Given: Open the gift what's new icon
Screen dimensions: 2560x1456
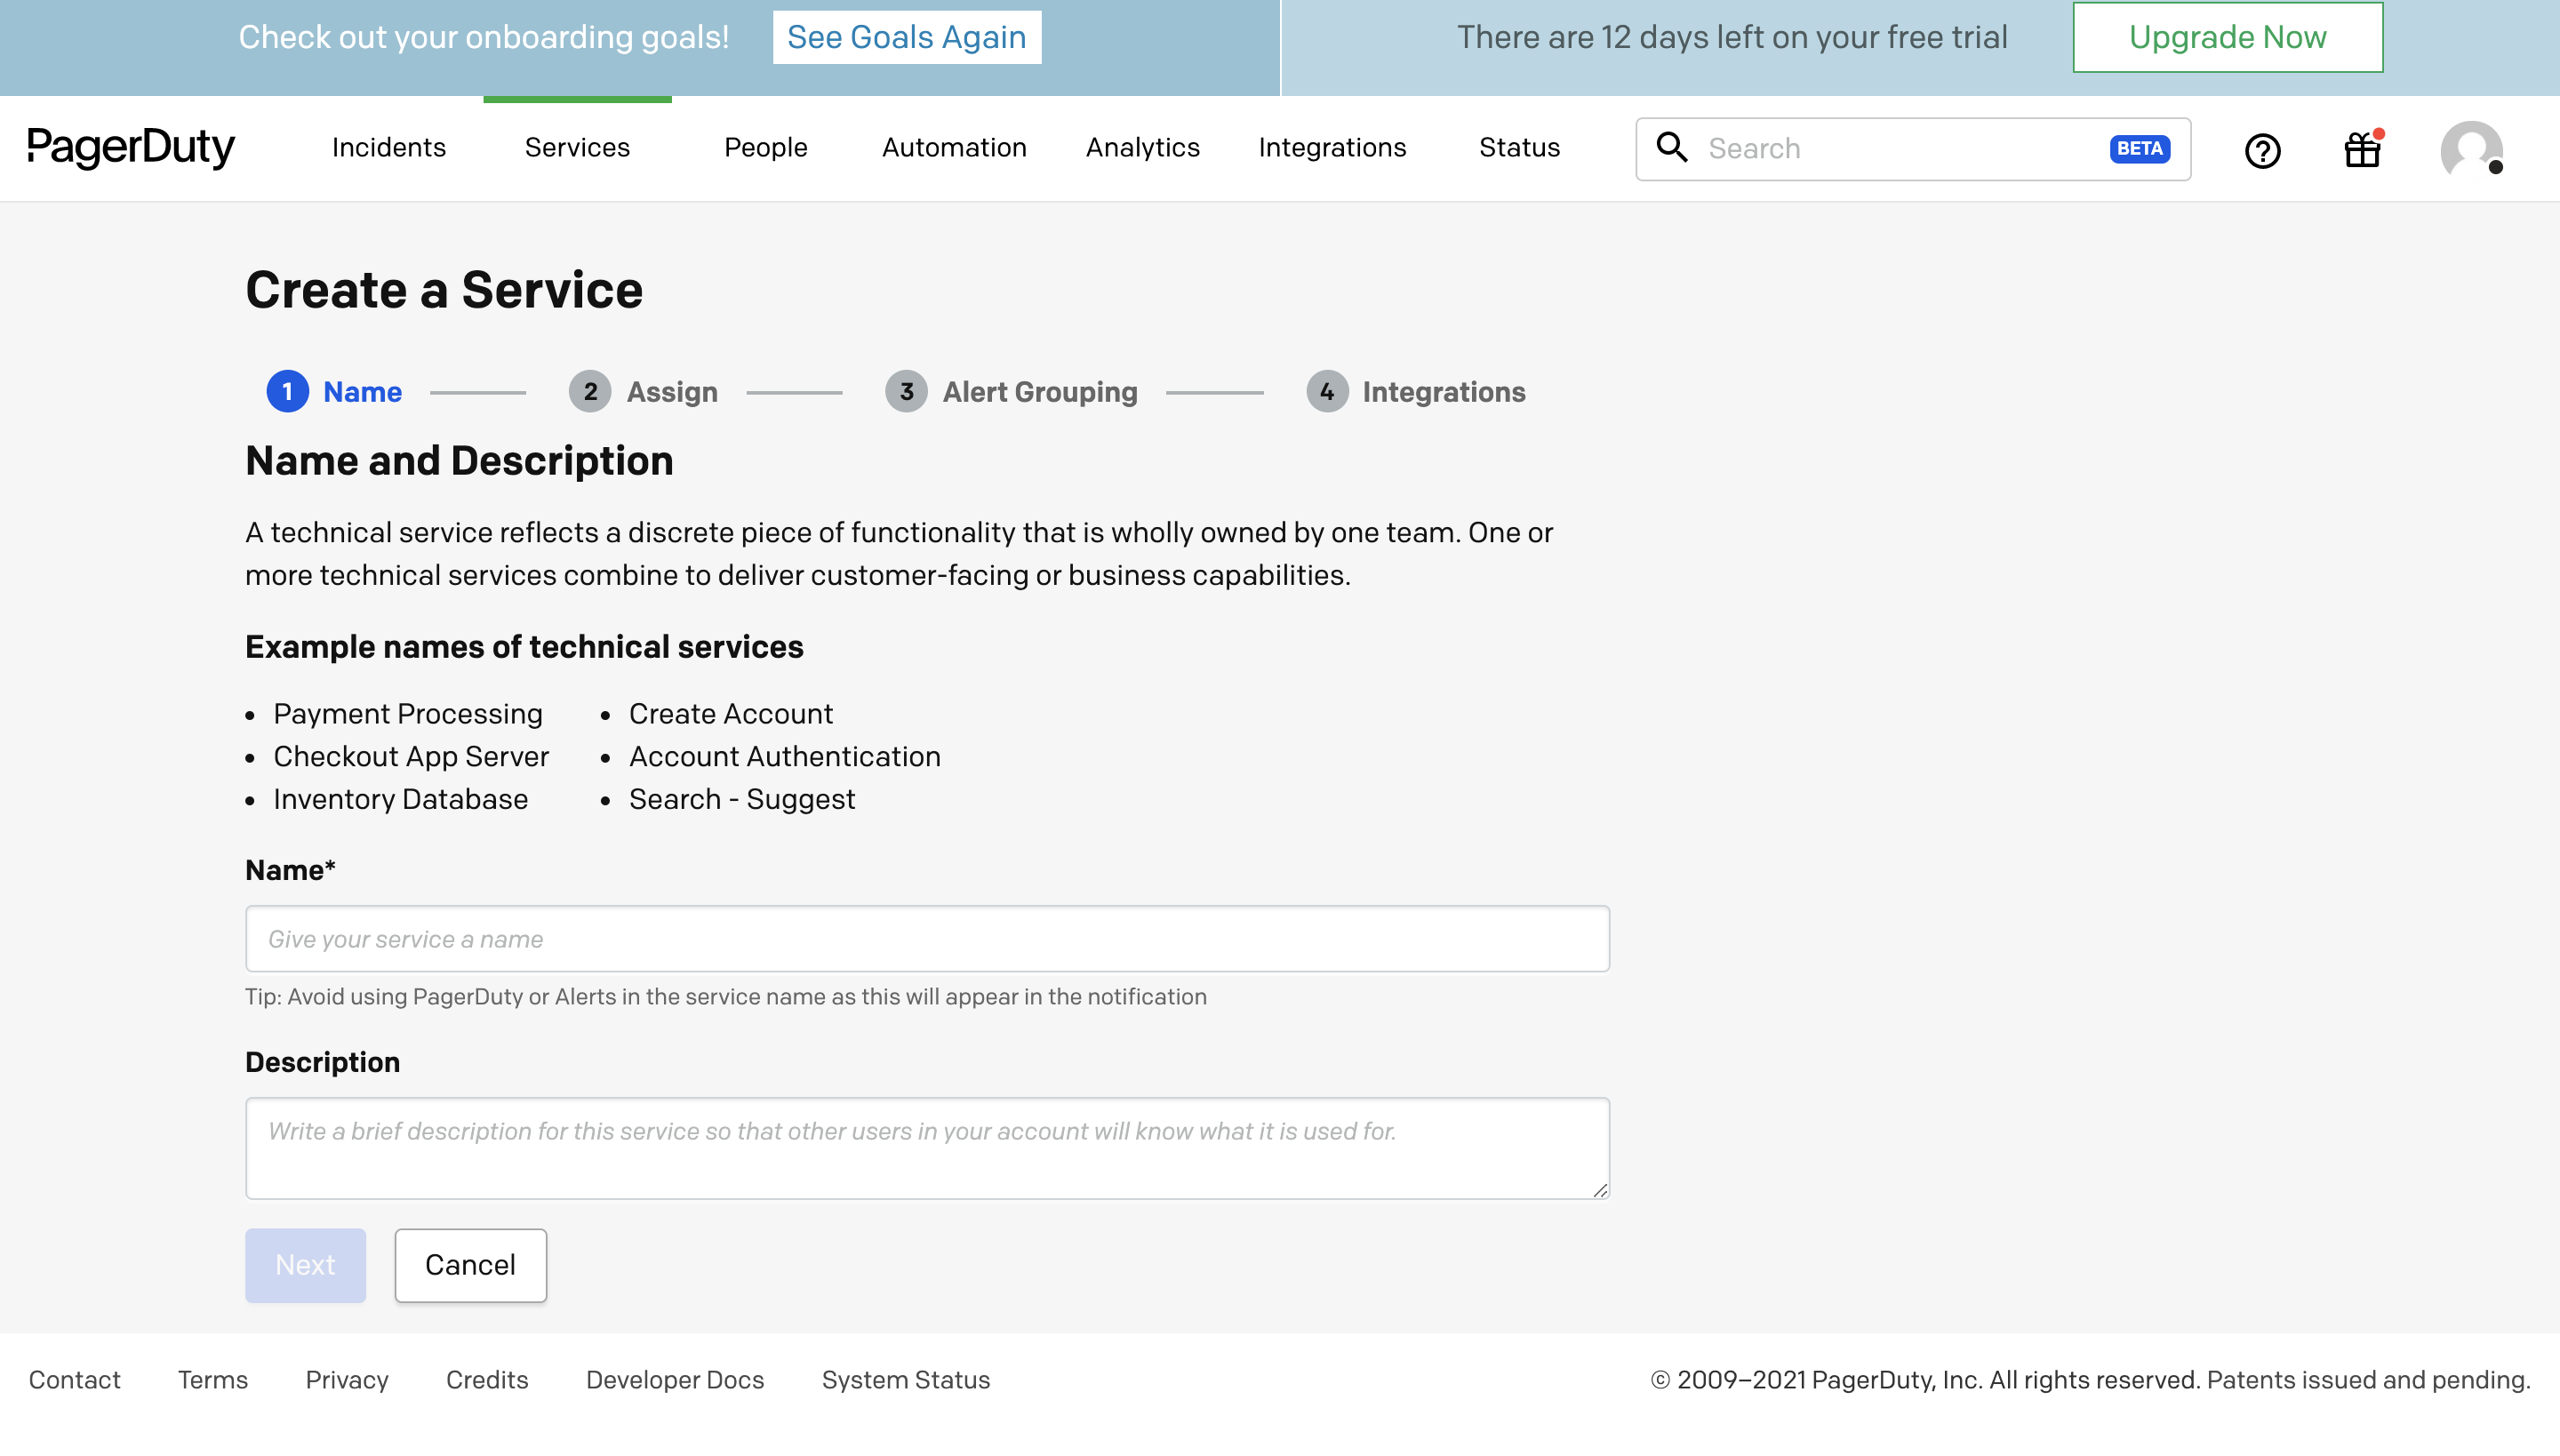Looking at the screenshot, I should click(2363, 150).
